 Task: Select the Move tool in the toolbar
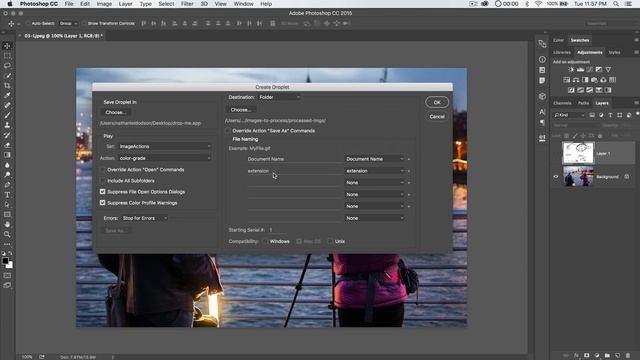(x=7, y=46)
